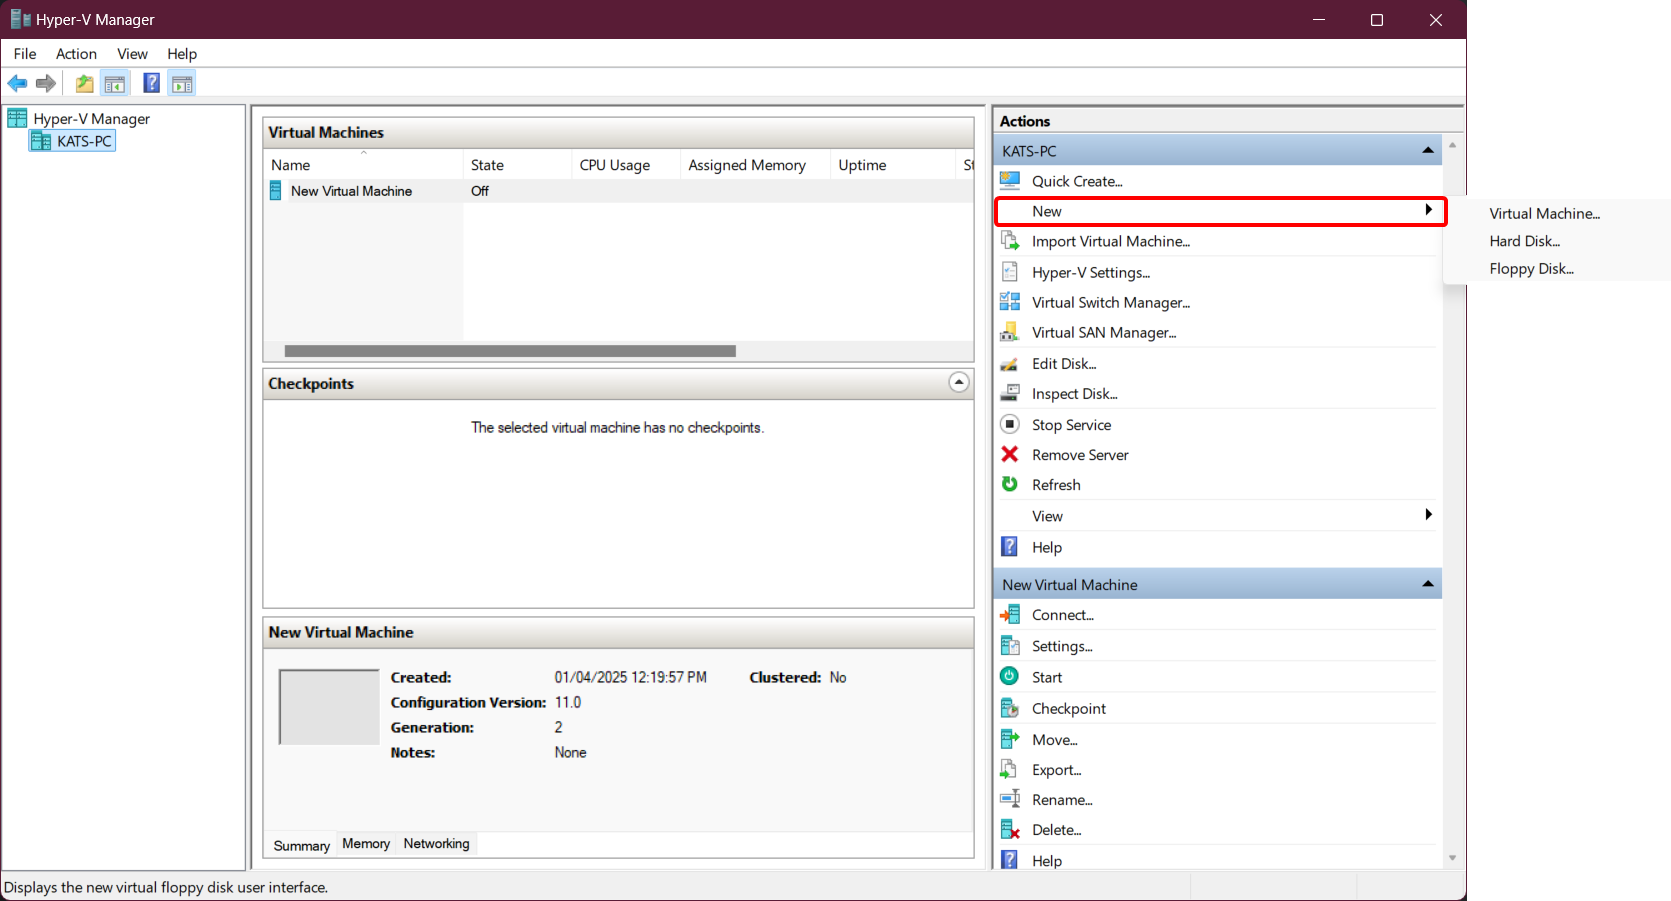
Task: Click the Quick Create... action link
Action: coord(1077,181)
